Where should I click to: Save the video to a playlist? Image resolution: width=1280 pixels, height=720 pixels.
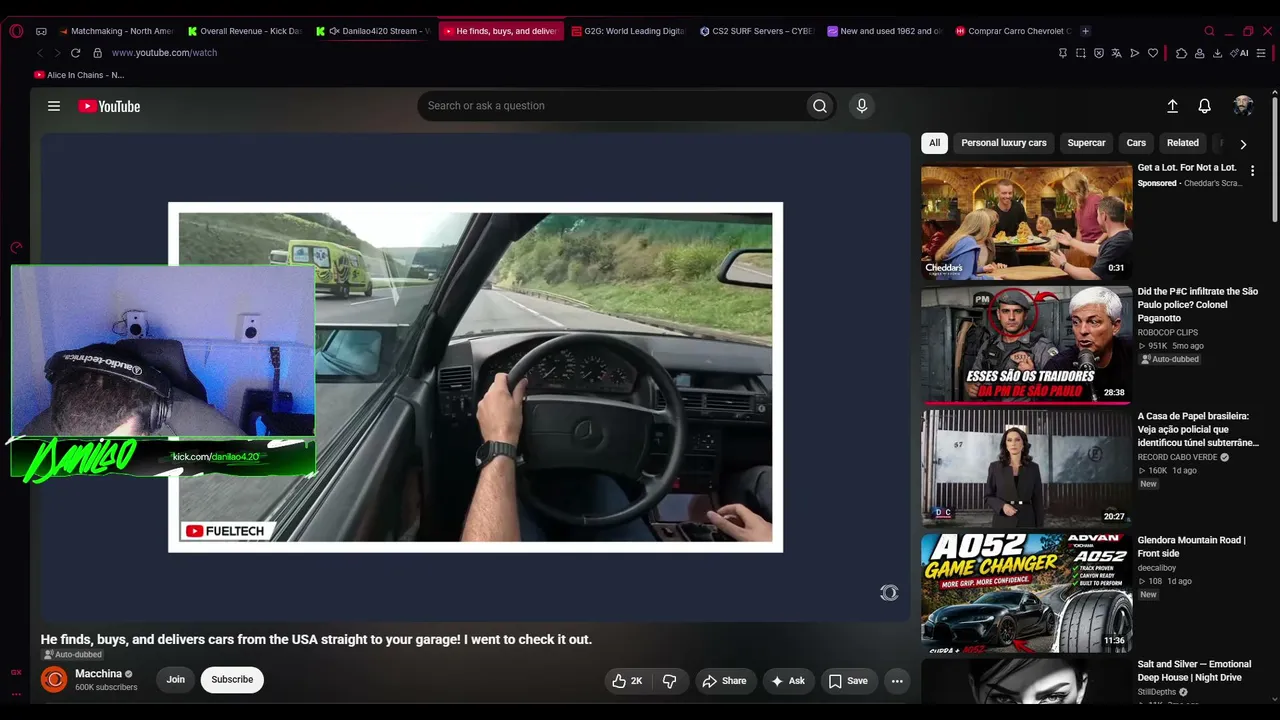click(848, 681)
